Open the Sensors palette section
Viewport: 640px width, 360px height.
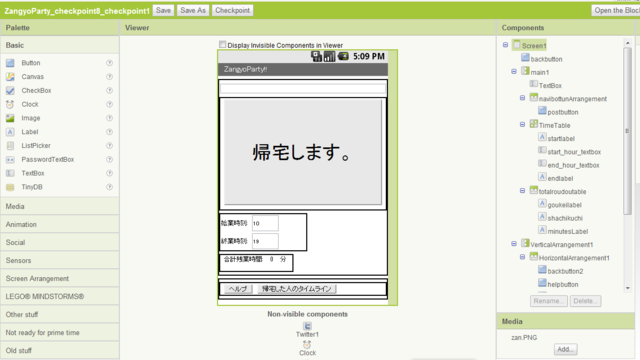coord(60,260)
